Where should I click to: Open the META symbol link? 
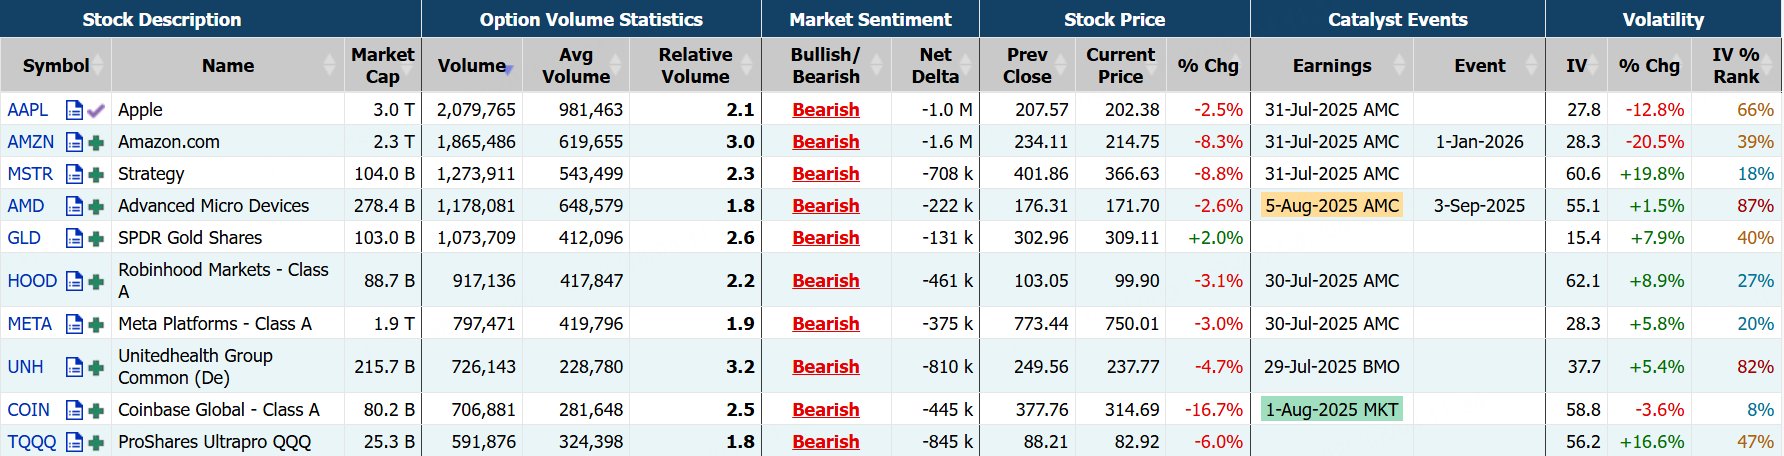(x=30, y=324)
